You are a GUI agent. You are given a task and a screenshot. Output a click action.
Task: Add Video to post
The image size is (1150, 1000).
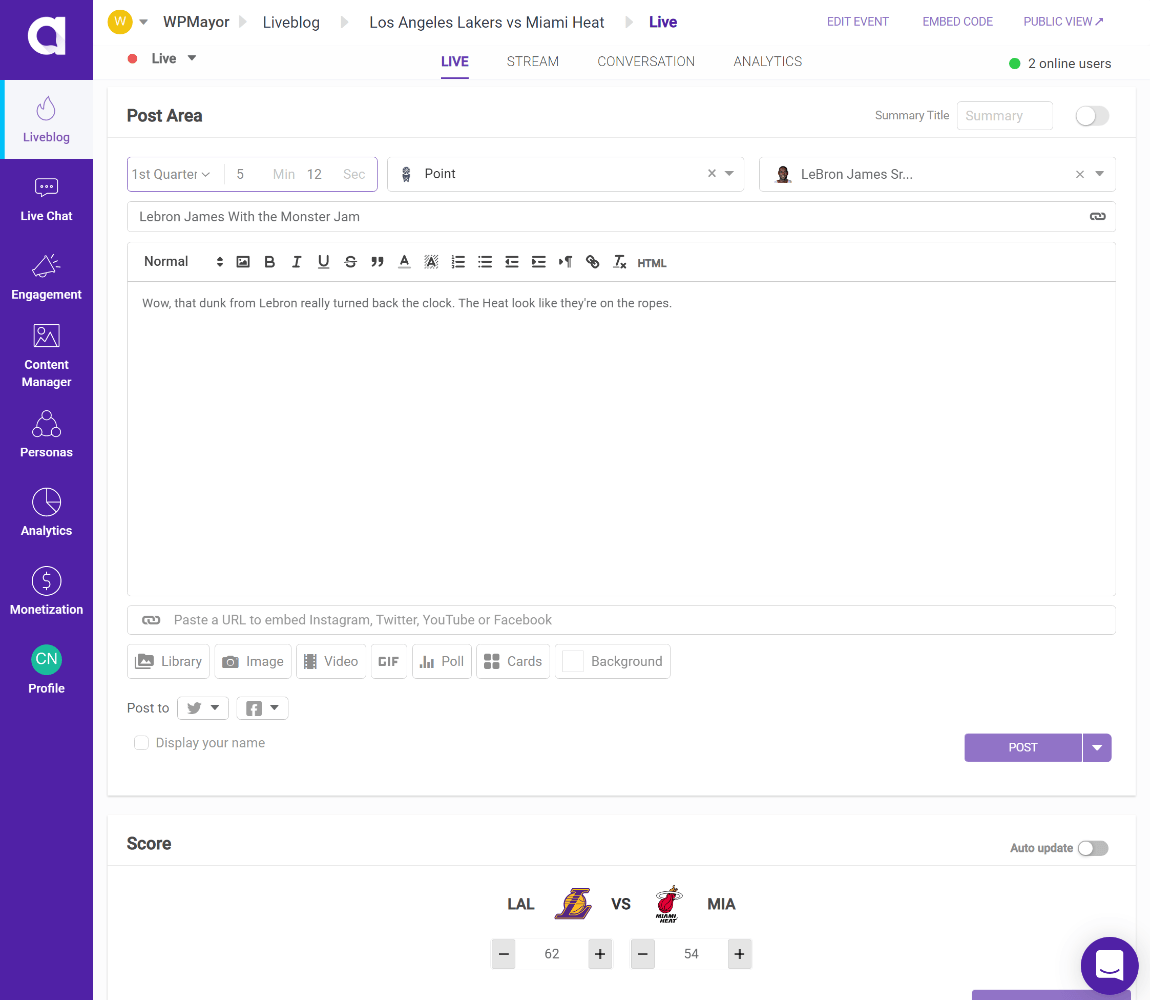(331, 662)
